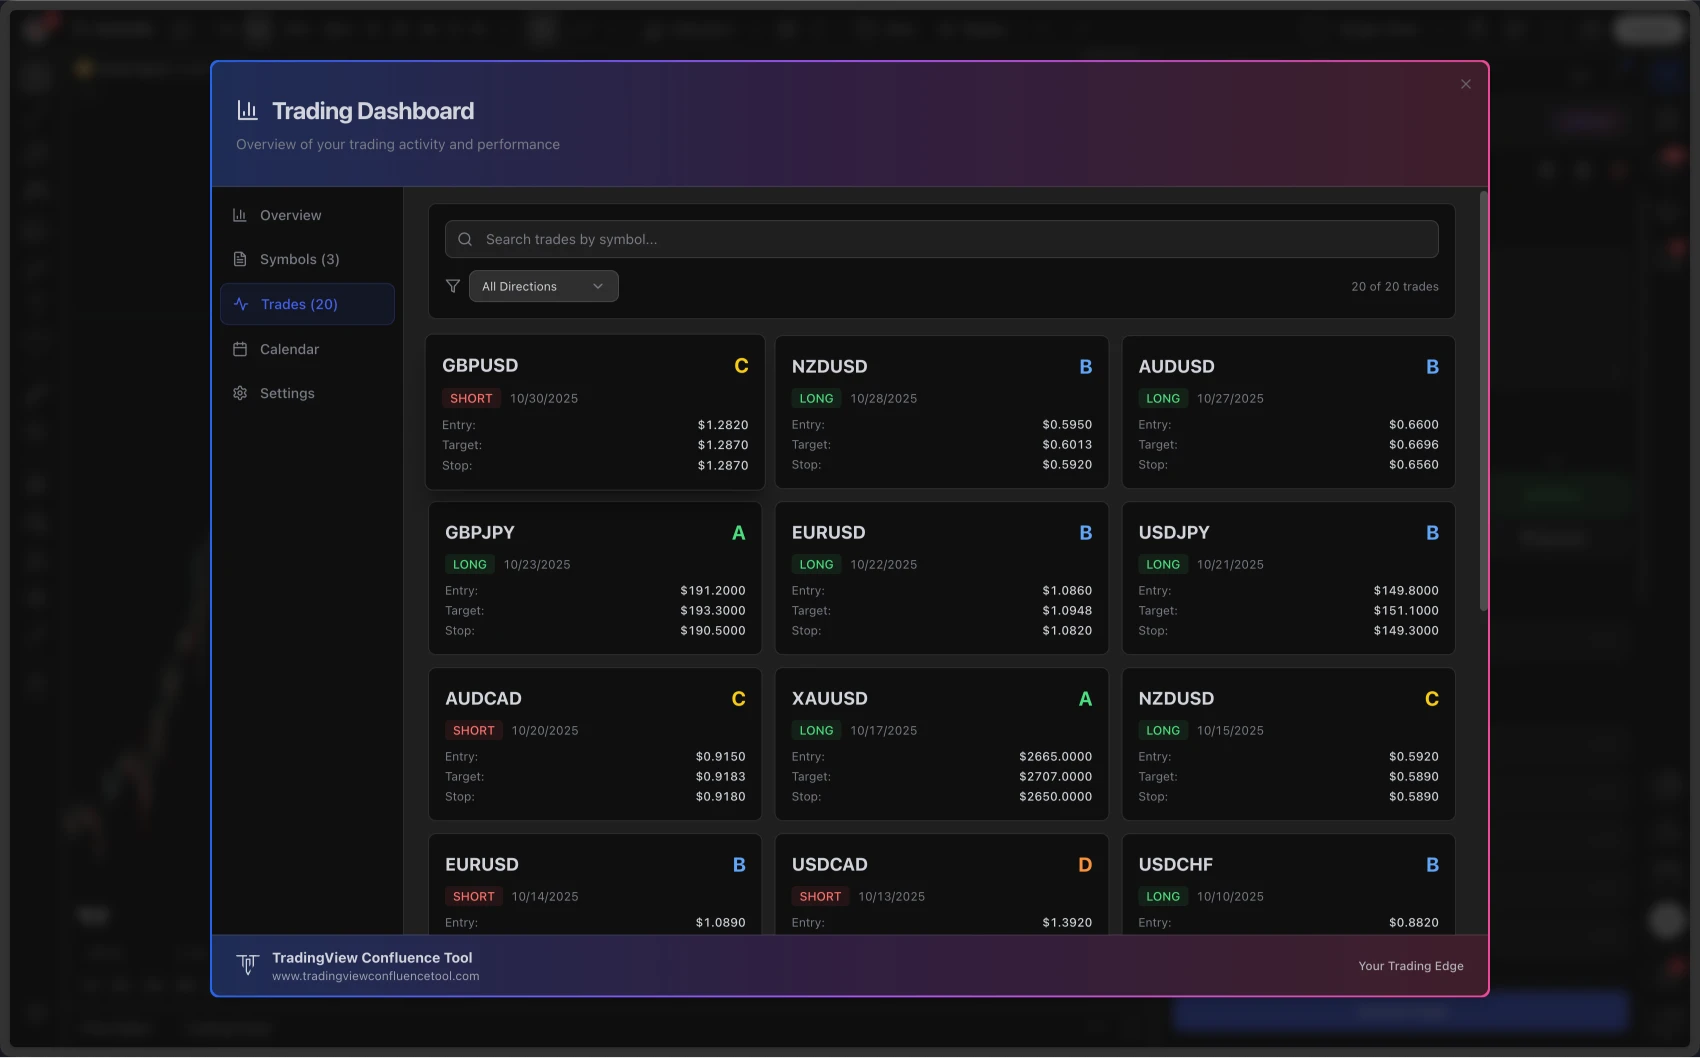
Task: Expand the grade C indicator on AUDCAD card
Action: pos(738,698)
